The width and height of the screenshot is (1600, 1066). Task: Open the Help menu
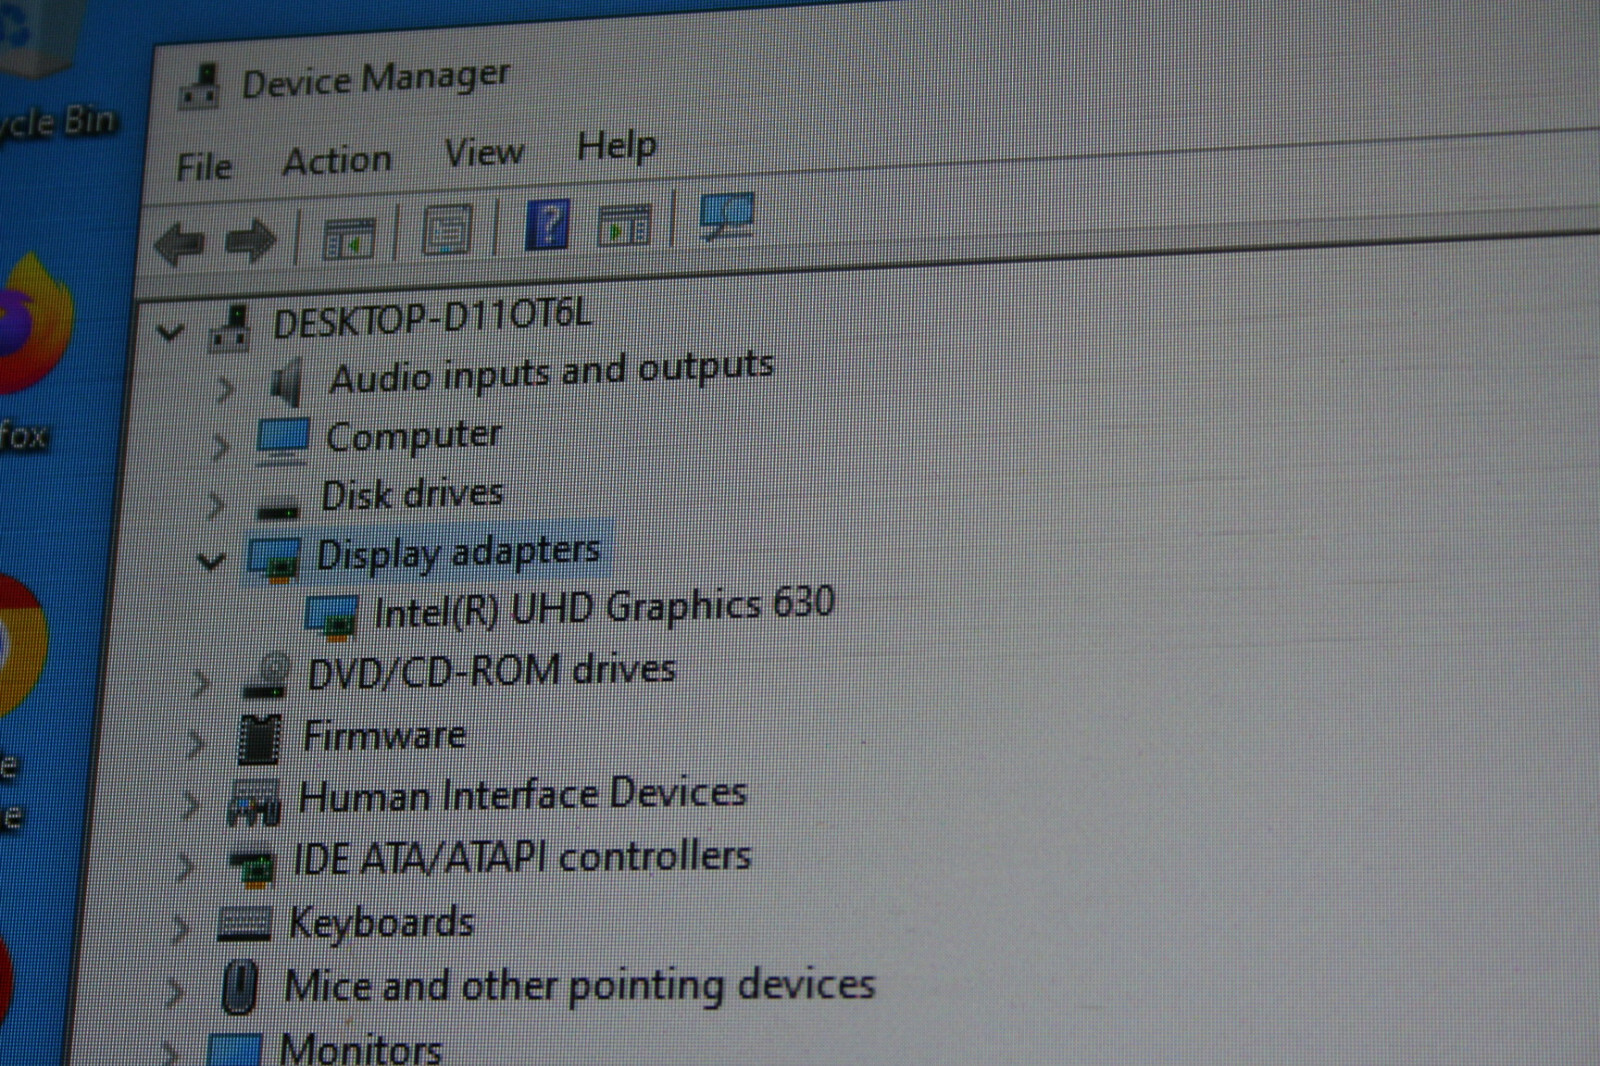[x=616, y=147]
